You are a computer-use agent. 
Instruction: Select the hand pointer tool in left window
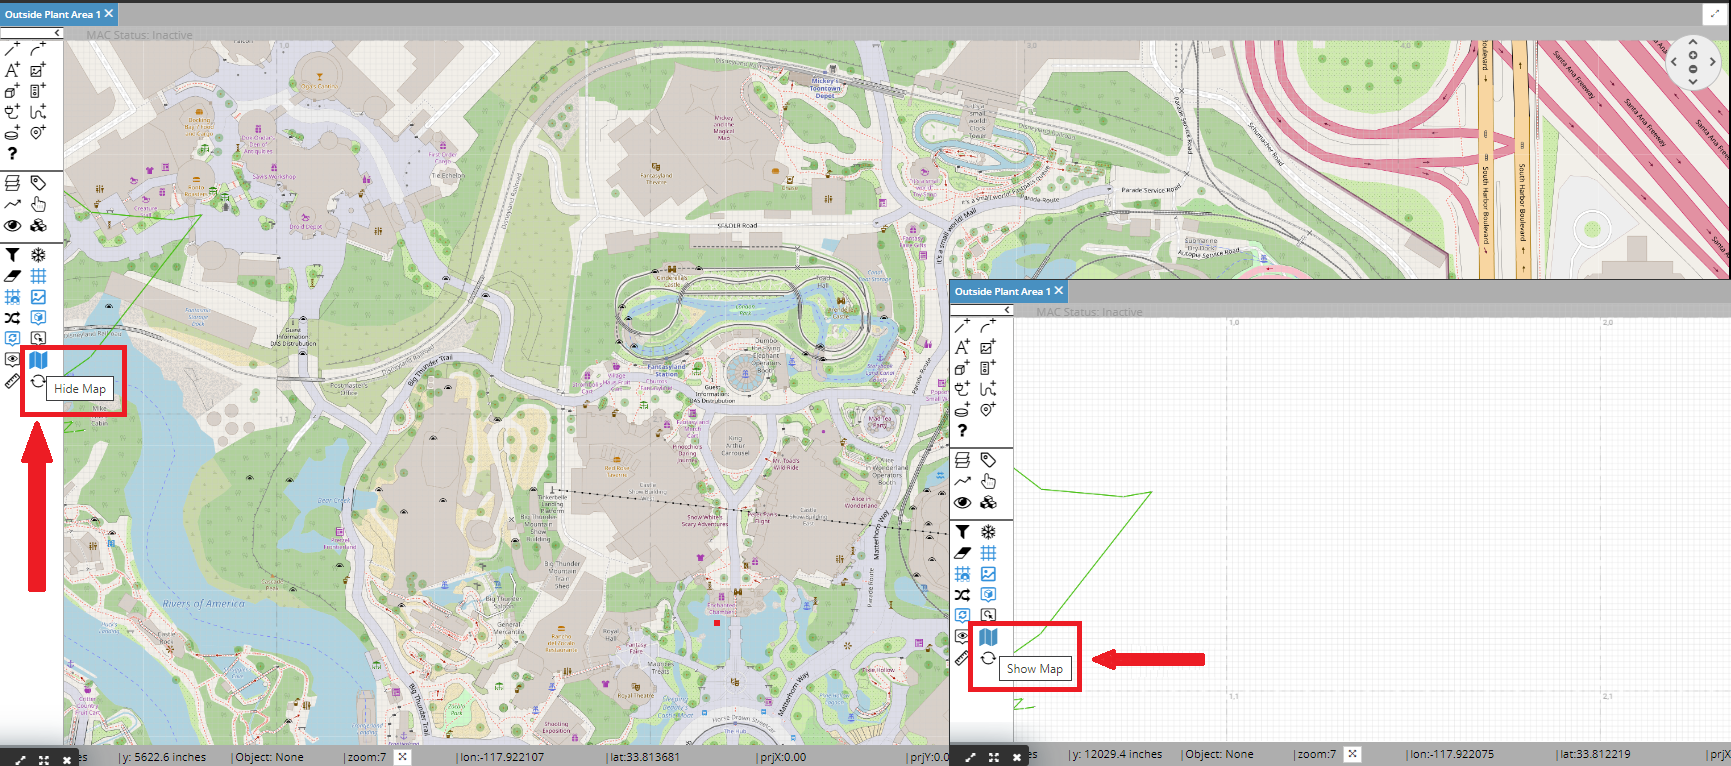[38, 204]
